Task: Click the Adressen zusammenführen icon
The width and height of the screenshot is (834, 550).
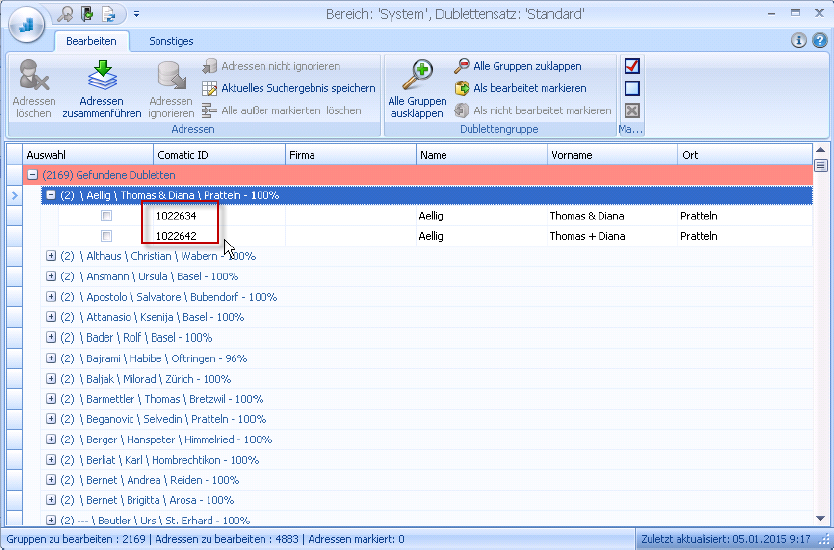Action: [x=103, y=76]
